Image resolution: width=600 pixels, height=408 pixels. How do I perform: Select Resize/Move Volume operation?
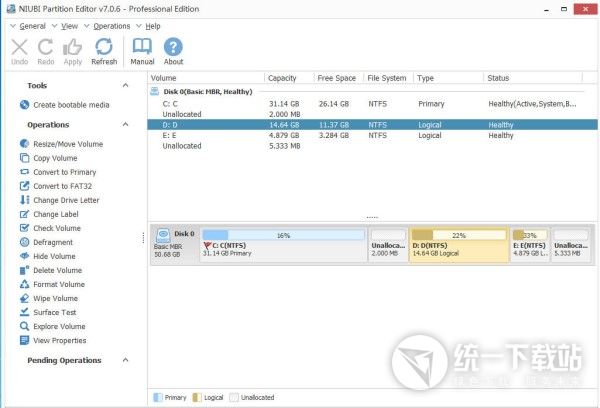[x=68, y=144]
